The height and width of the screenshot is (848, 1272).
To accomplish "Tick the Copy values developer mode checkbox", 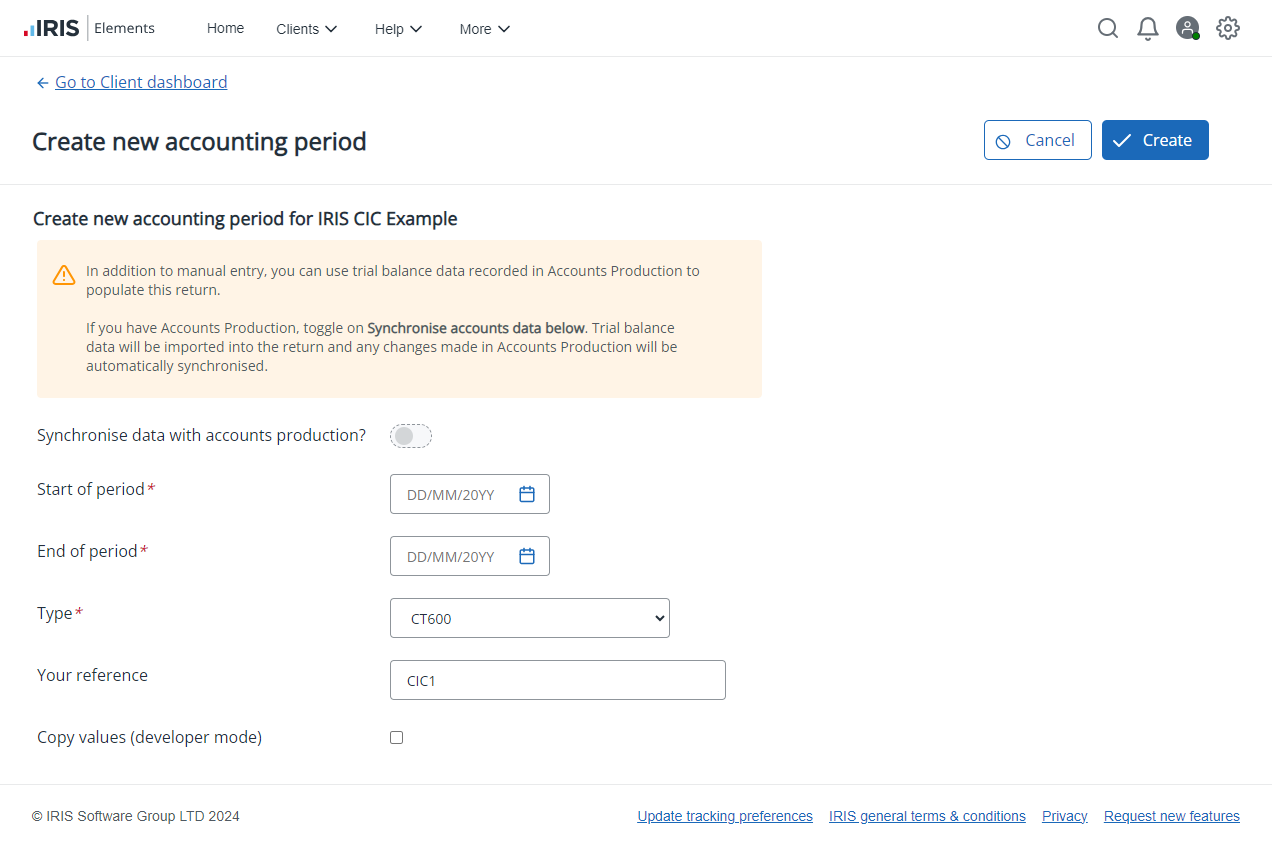I will click(x=397, y=738).
